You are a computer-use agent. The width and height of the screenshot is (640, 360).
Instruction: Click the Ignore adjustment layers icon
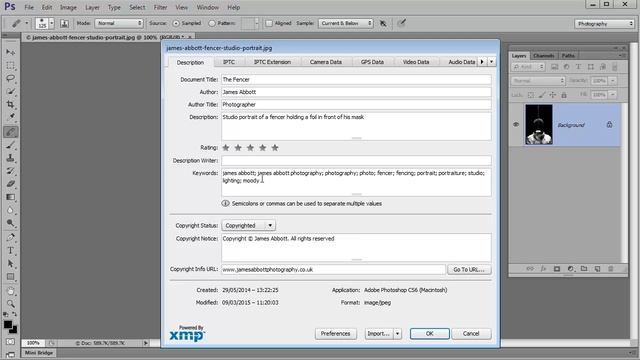[383, 23]
